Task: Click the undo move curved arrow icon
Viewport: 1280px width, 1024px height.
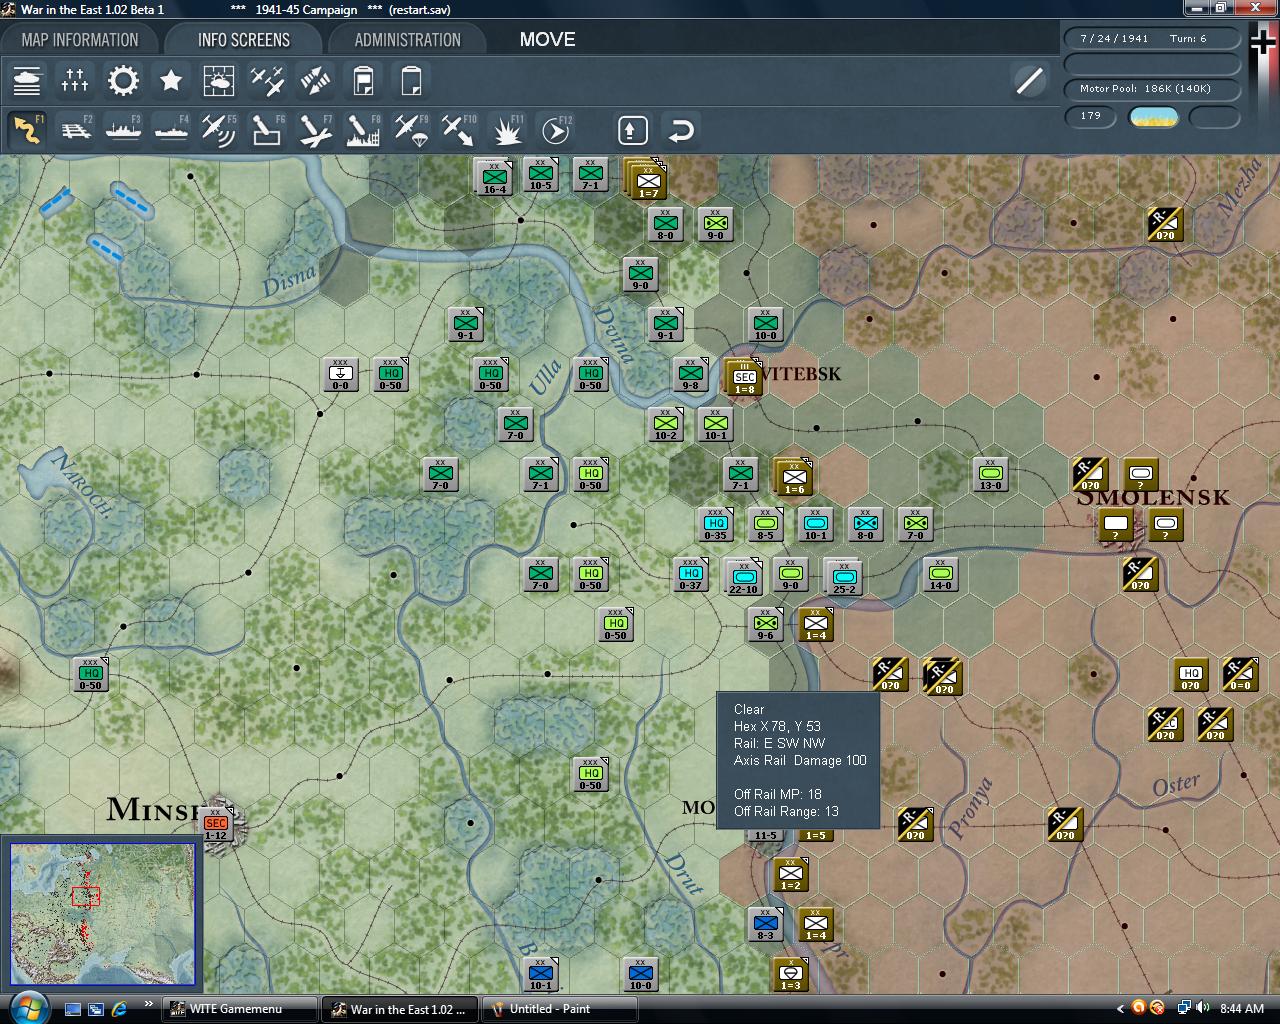Action: coord(681,130)
